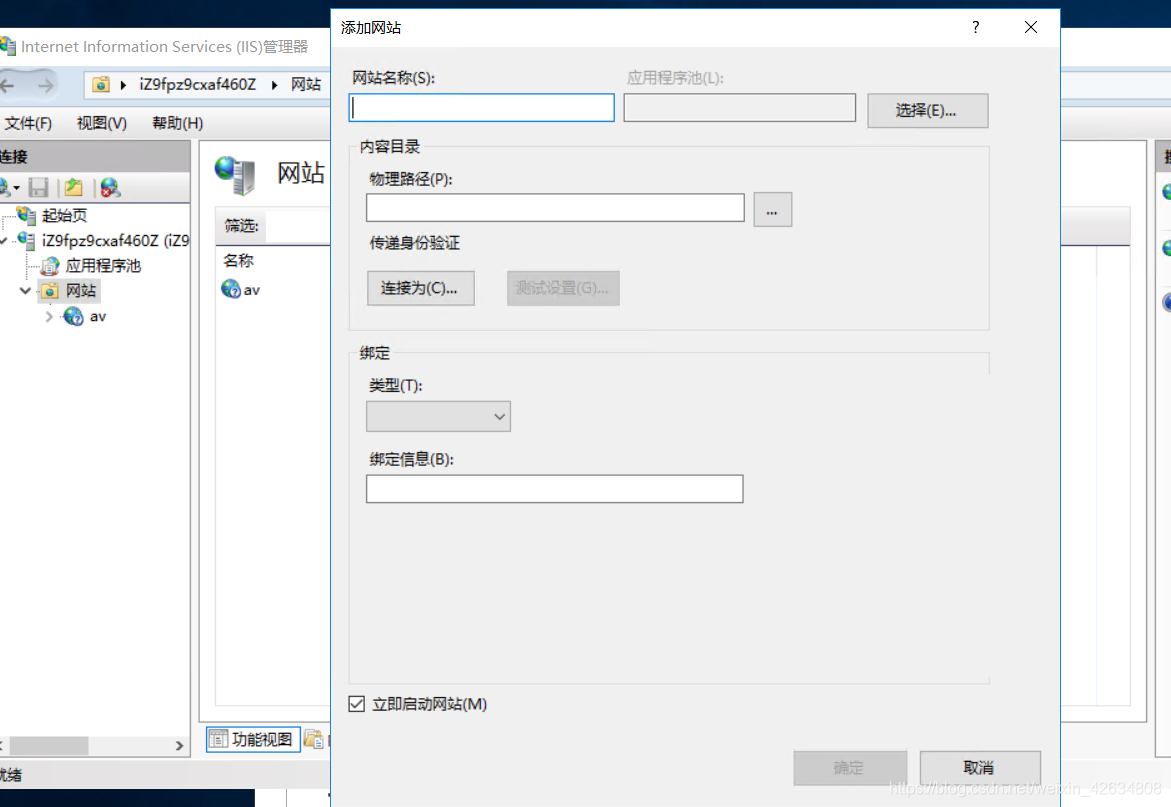
Task: Click iZ9fpz9cxaf460Z in the address breadcrumb
Action: coord(198,84)
